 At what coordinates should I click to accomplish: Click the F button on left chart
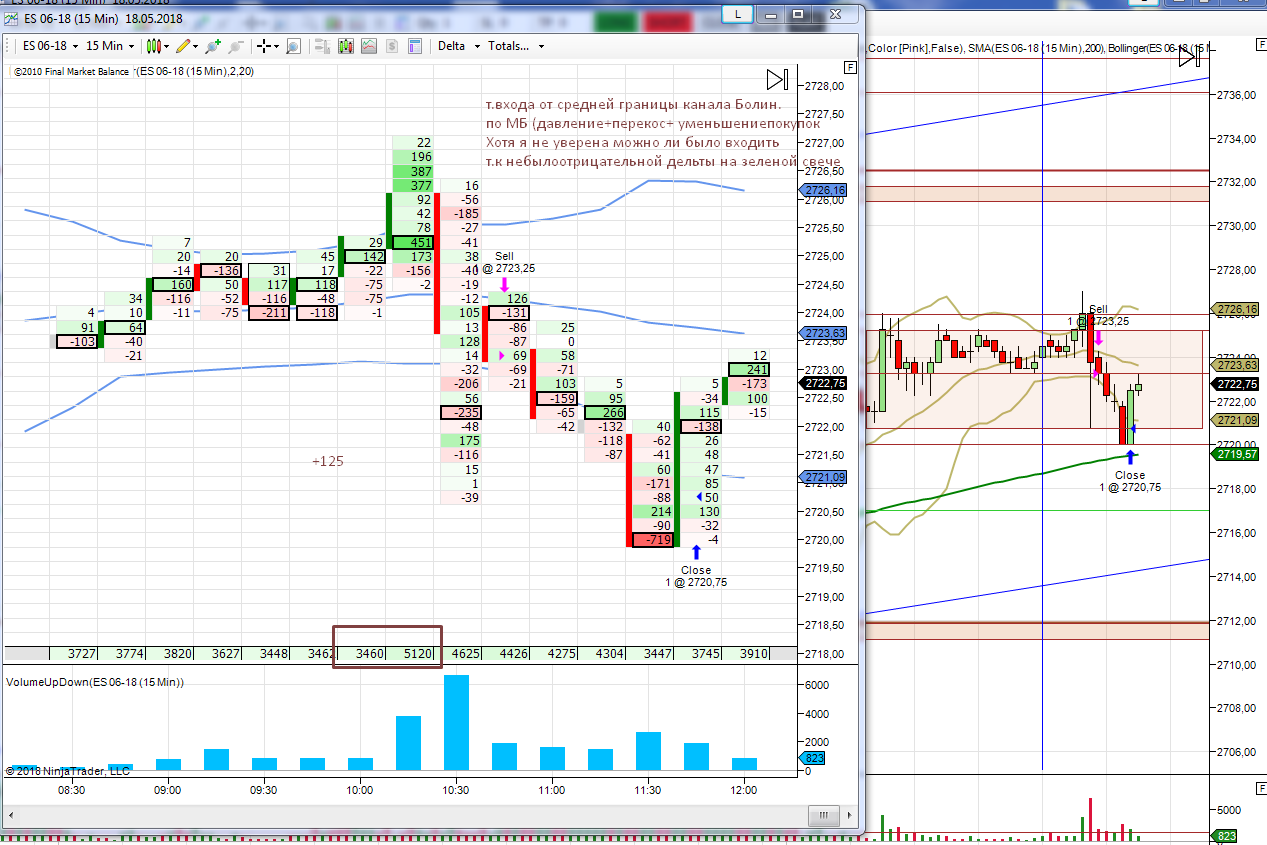tap(850, 68)
